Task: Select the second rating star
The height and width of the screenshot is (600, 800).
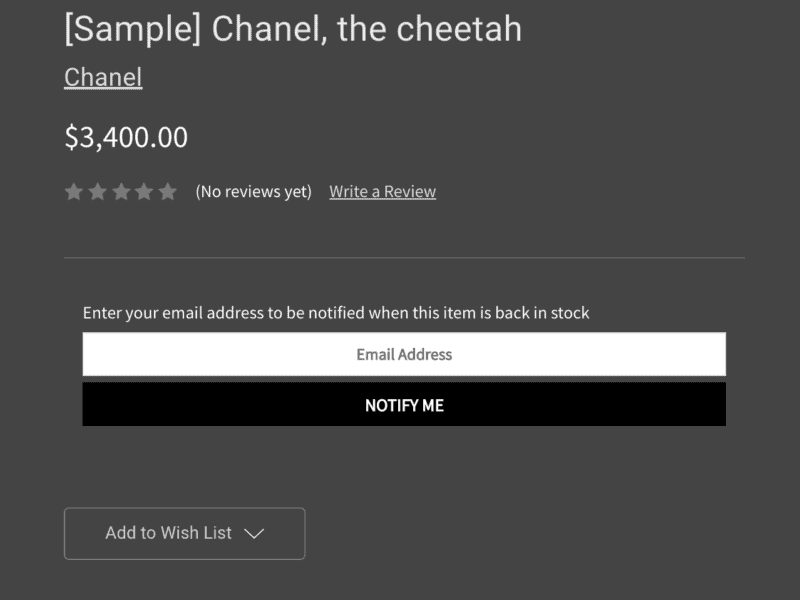Action: pyautogui.click(x=96, y=190)
